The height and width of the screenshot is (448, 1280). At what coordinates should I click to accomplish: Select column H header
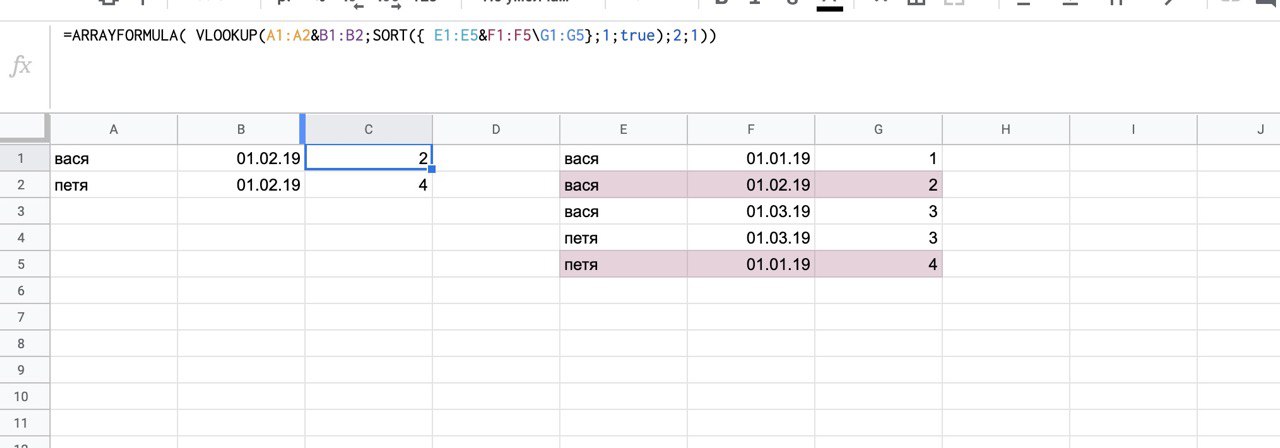(x=1006, y=128)
